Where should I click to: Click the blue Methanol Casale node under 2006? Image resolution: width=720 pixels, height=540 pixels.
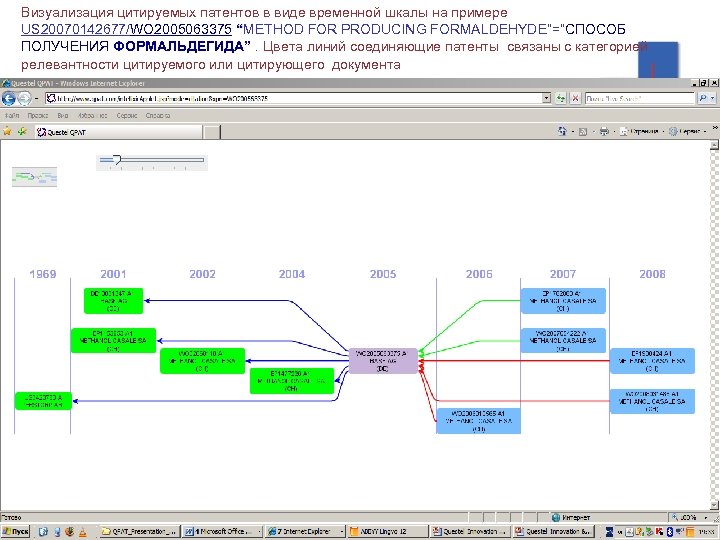pos(478,421)
